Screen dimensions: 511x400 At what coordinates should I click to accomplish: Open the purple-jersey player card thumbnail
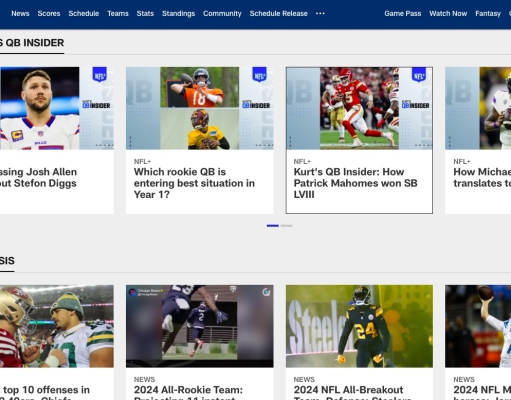[x=478, y=108]
